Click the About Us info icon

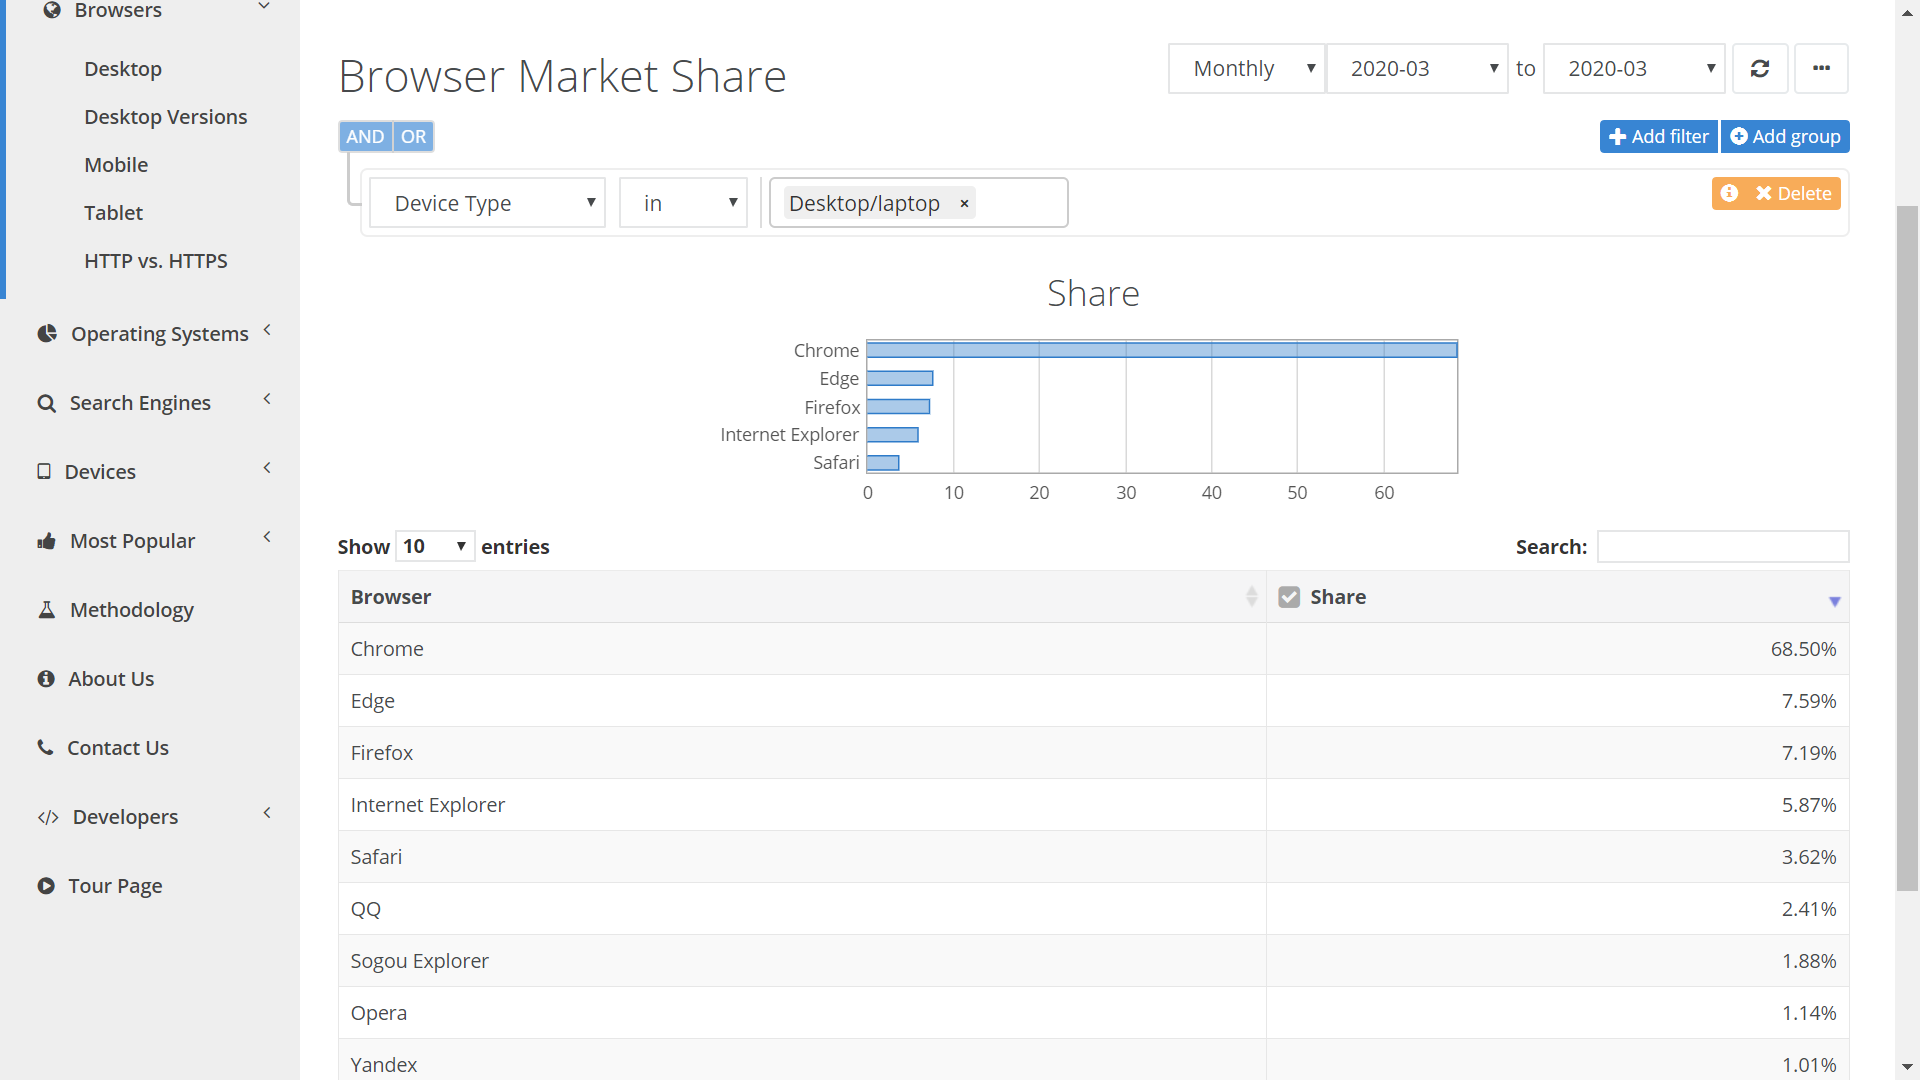point(46,679)
